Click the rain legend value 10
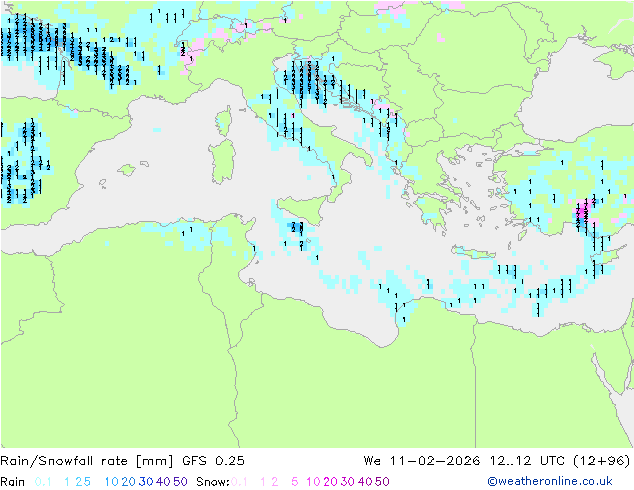Image resolution: width=634 pixels, height=490 pixels. (111, 482)
